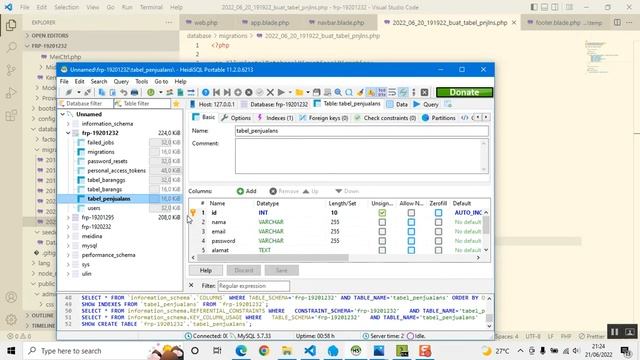
Task: Click the cancel editing X toolbar icon
Action: click(270, 93)
